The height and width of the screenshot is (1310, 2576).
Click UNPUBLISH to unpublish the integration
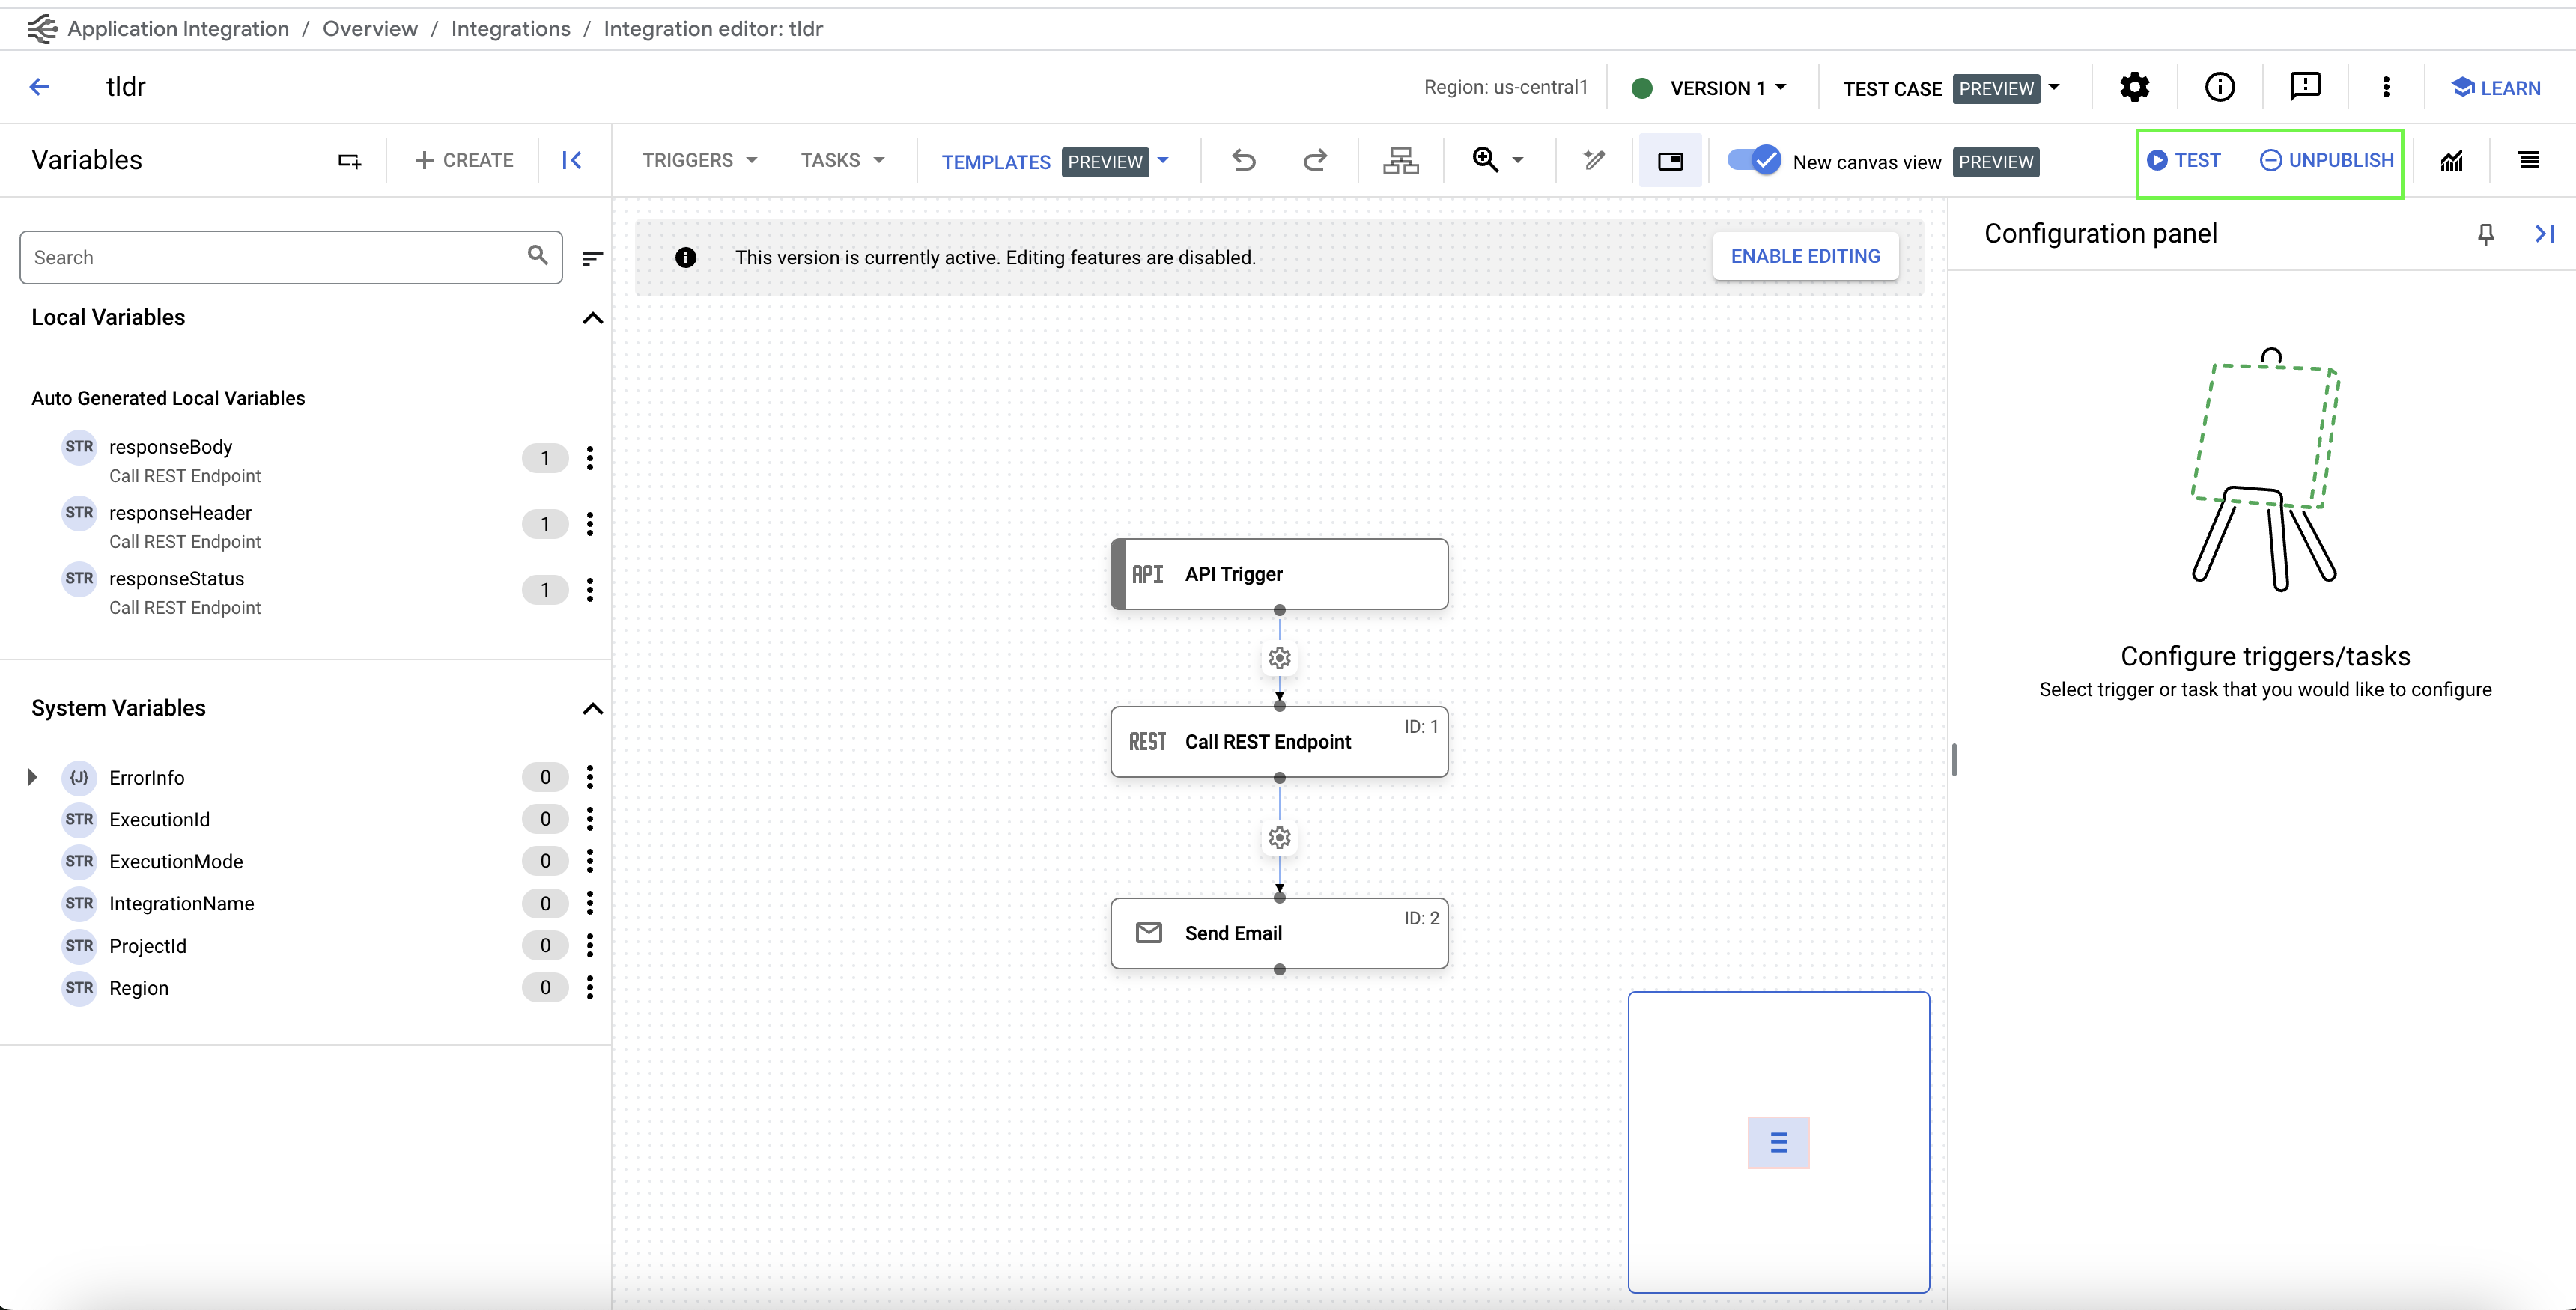[x=2325, y=159]
